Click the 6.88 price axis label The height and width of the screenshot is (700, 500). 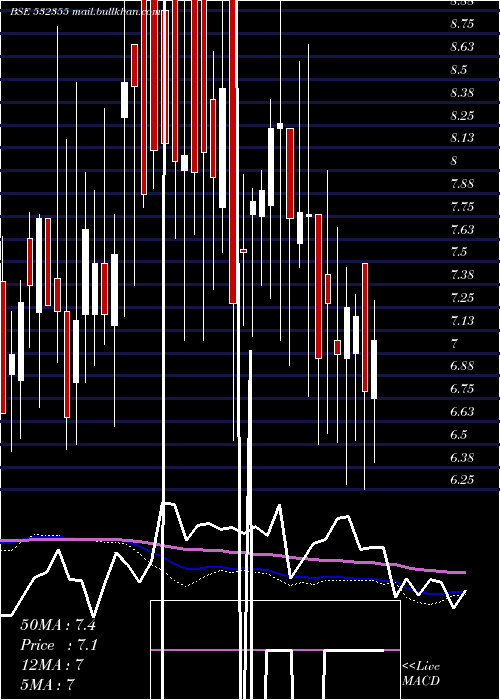click(x=462, y=366)
